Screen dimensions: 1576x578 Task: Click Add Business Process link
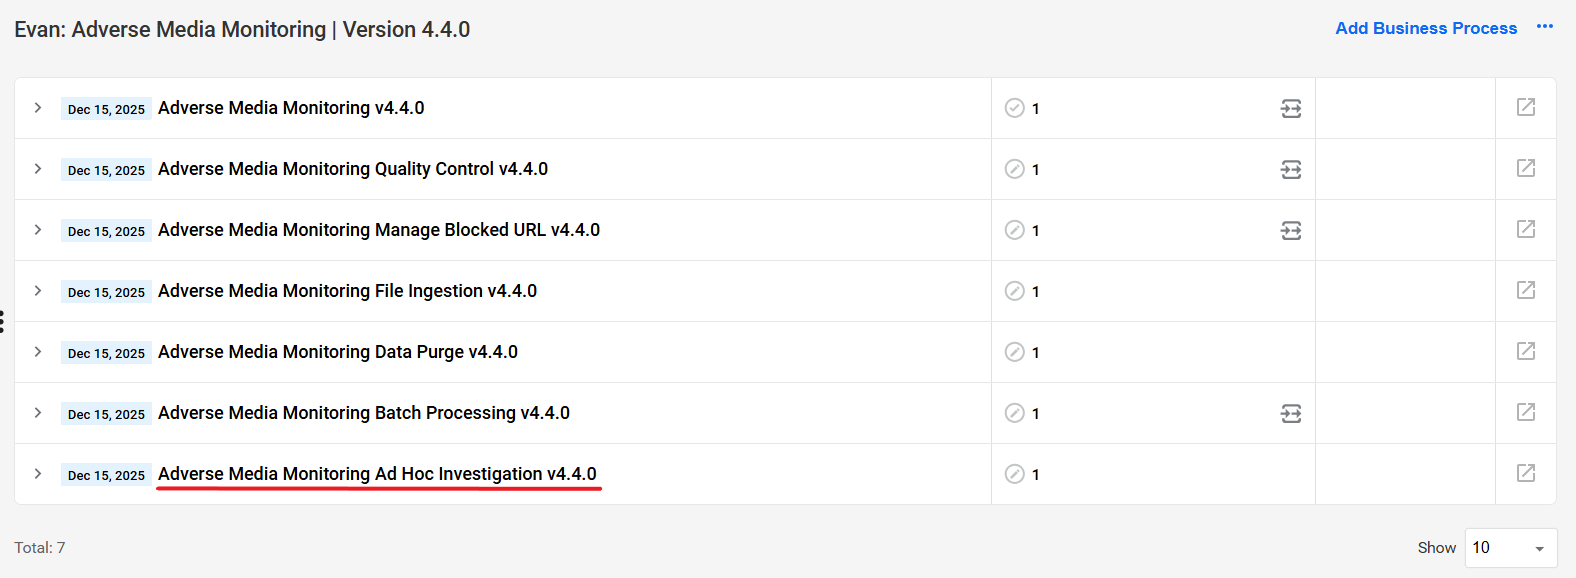1426,28
